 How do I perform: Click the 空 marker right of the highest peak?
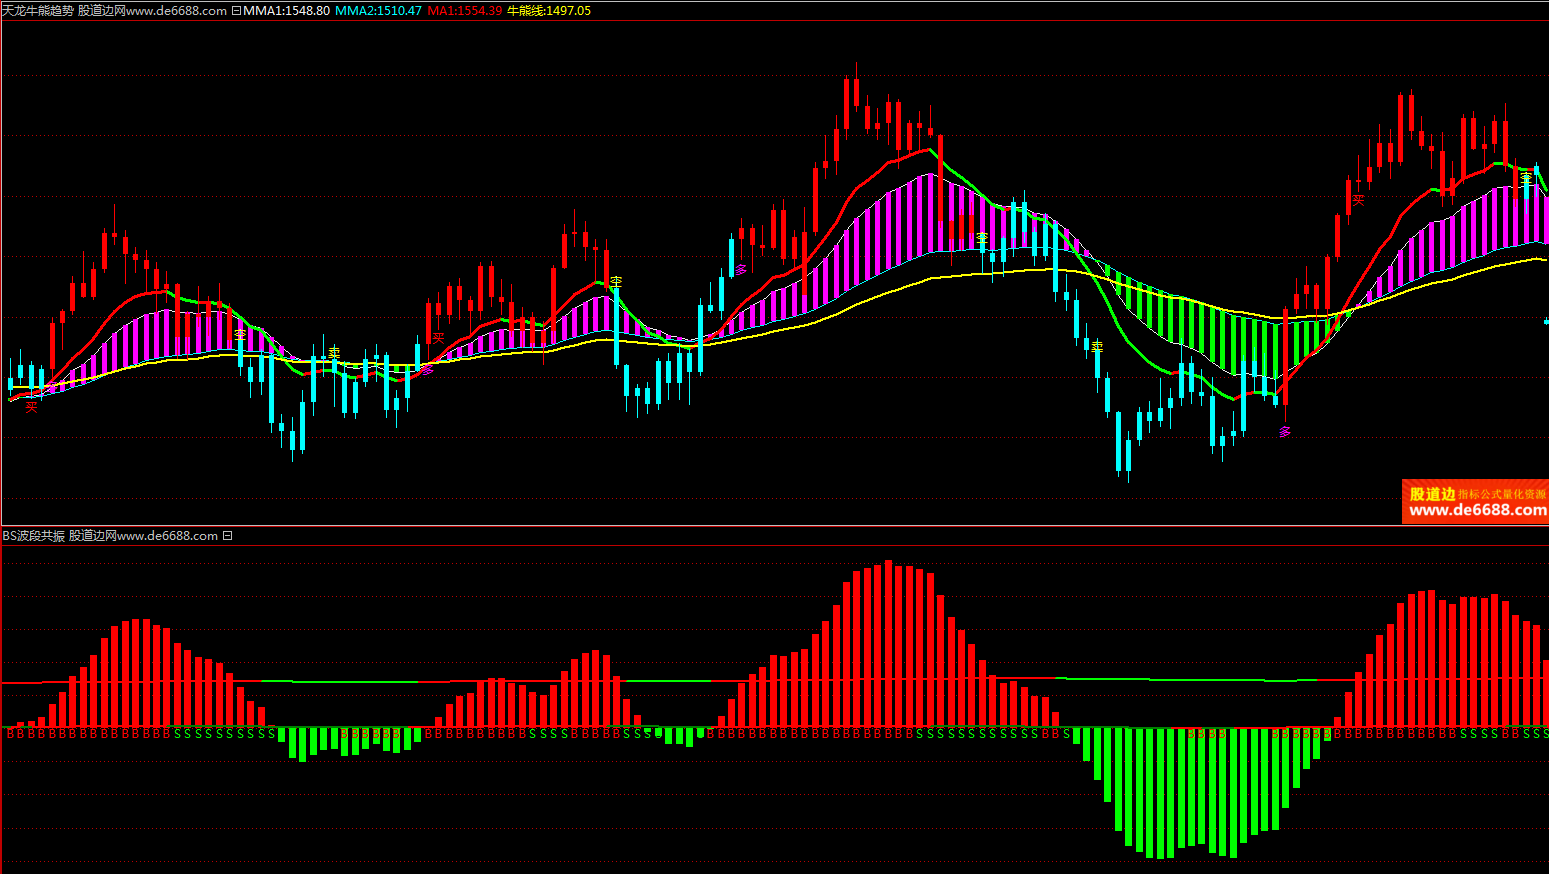(x=982, y=238)
